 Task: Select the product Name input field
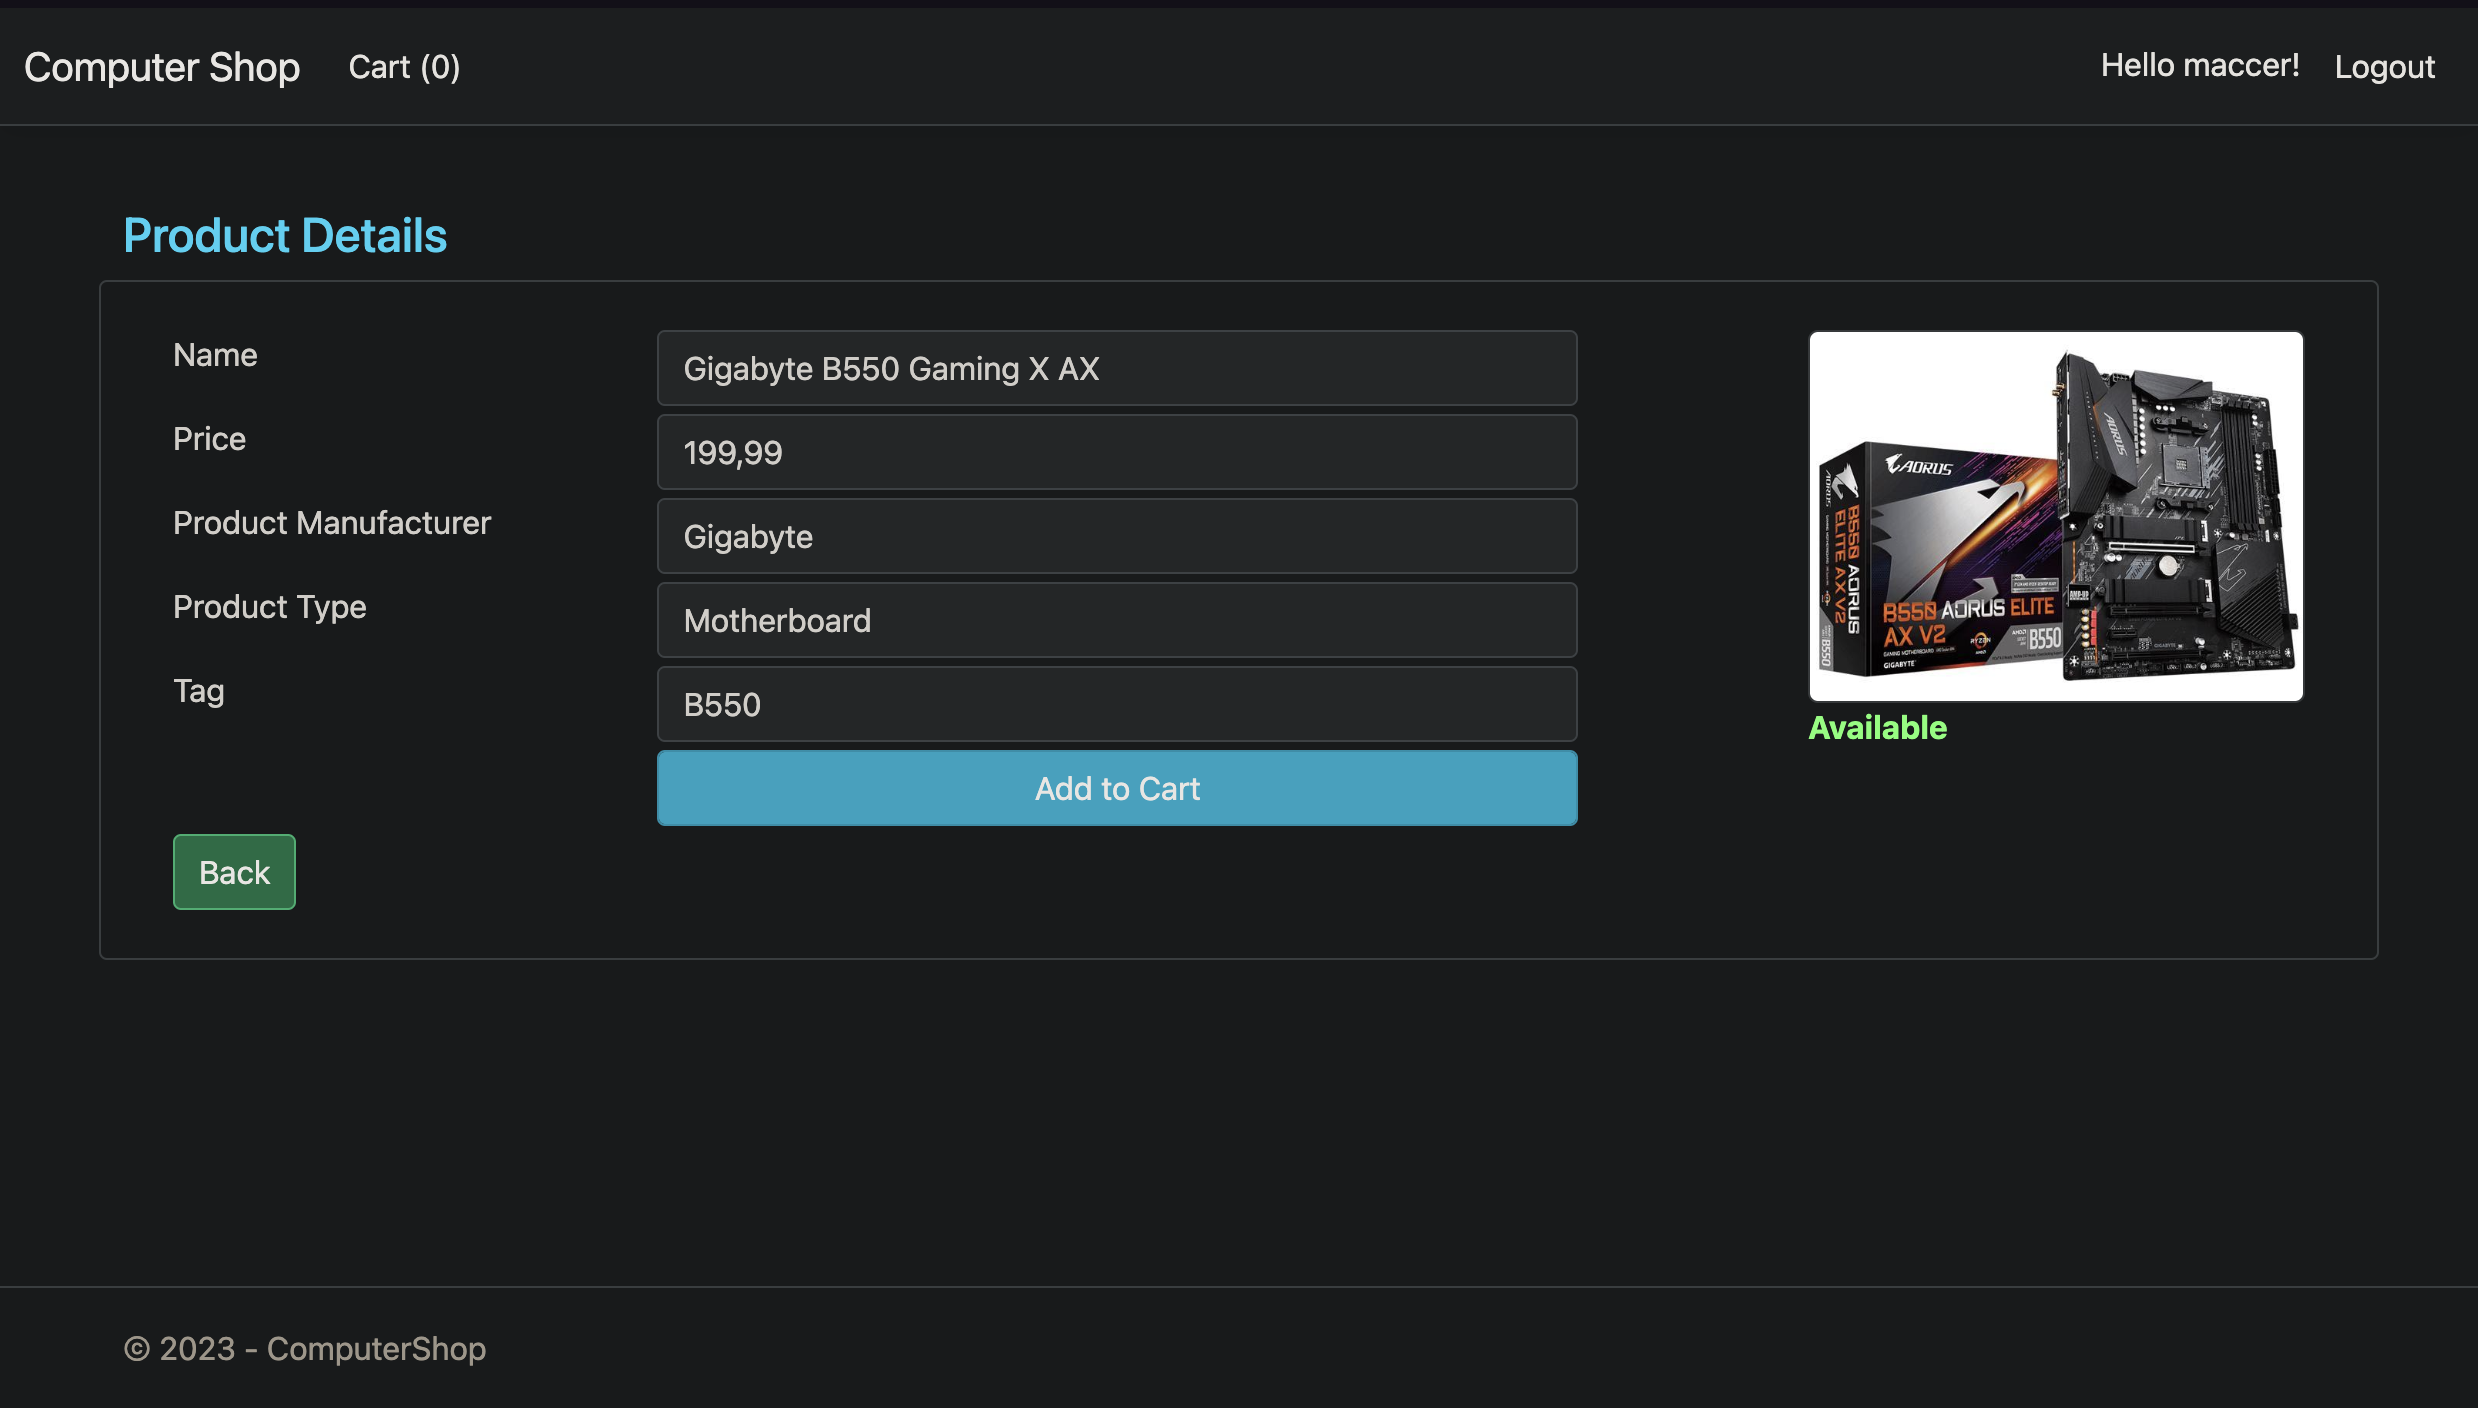(x=1116, y=368)
